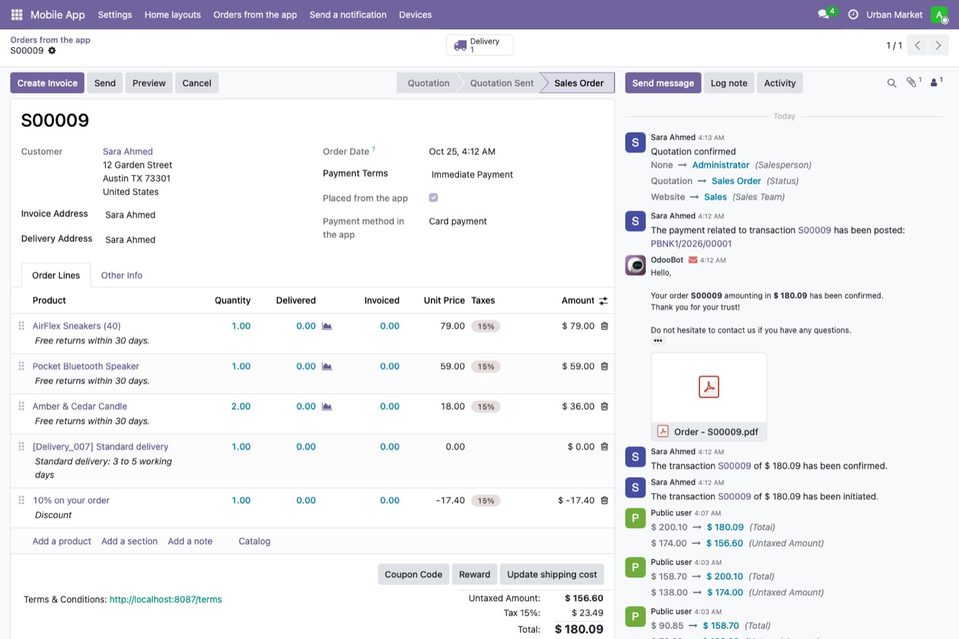Go to previous record arrow

coord(917,45)
